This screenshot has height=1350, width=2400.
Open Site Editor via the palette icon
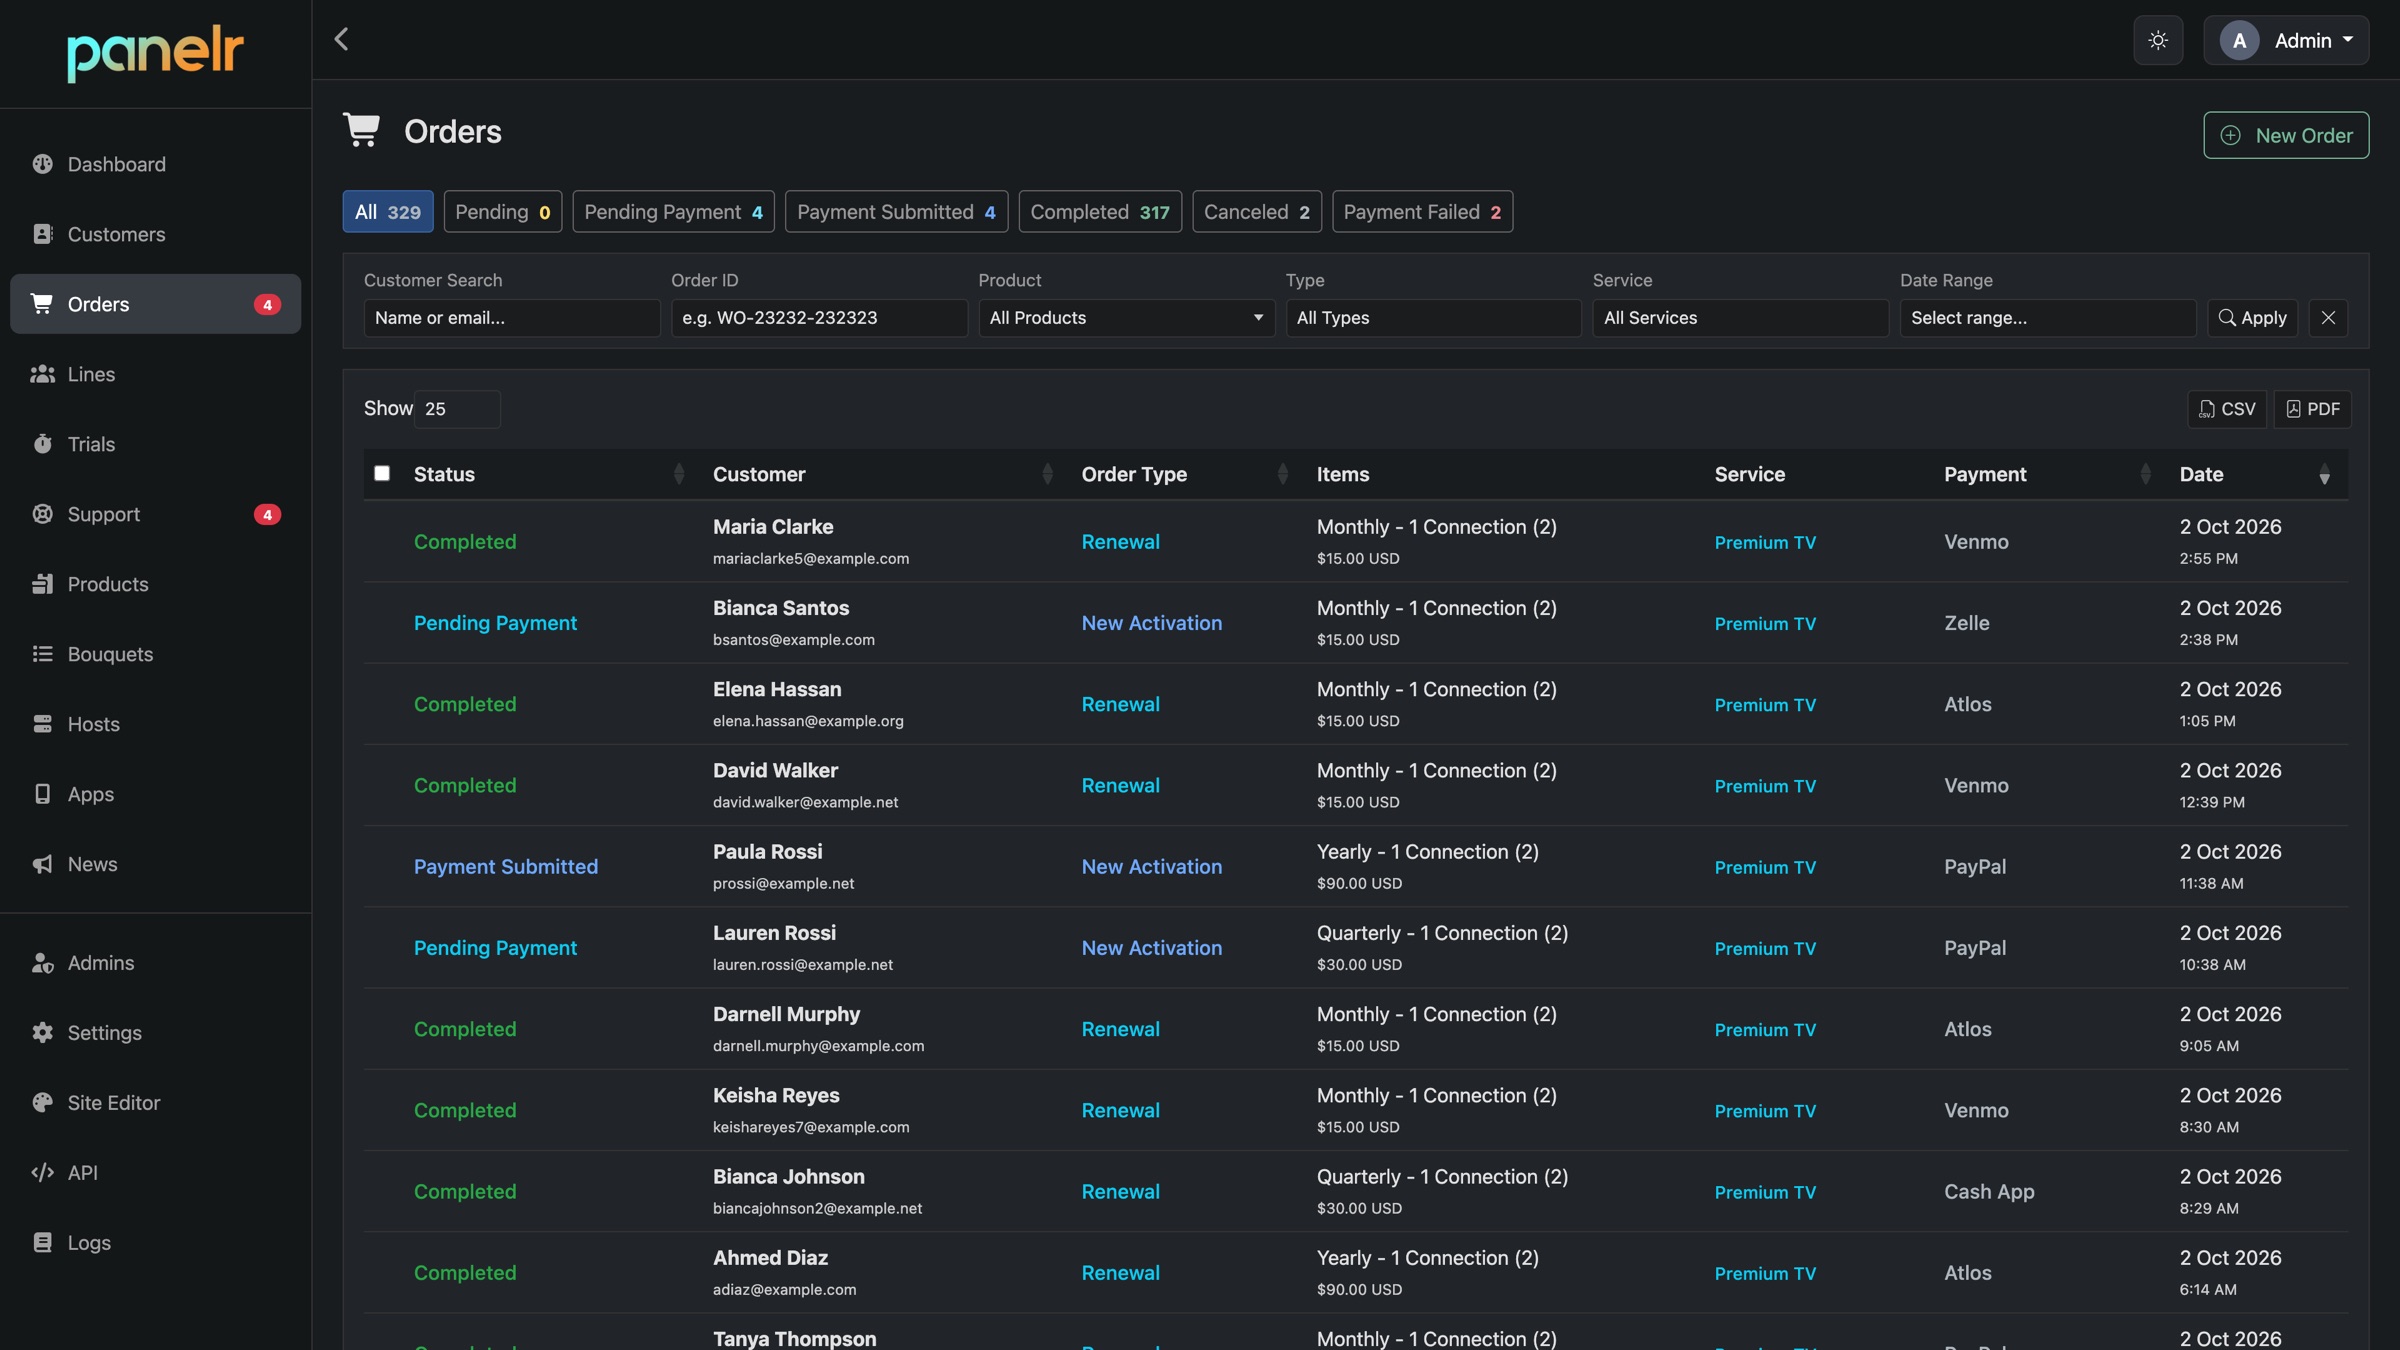42,1103
